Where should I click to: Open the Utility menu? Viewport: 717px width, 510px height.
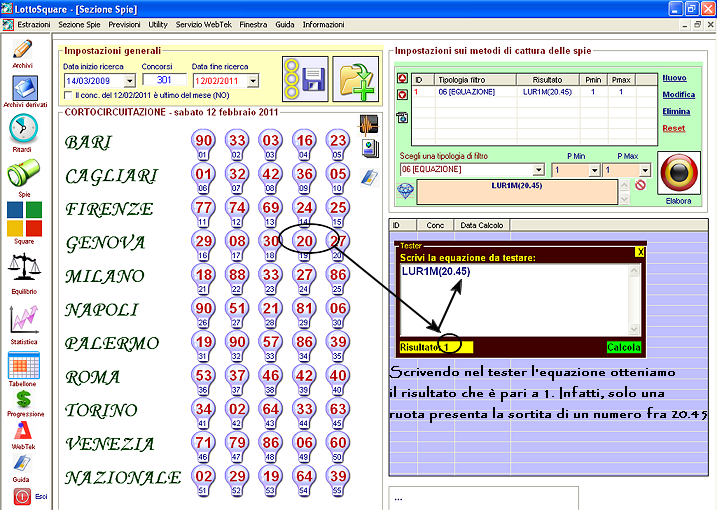(158, 25)
